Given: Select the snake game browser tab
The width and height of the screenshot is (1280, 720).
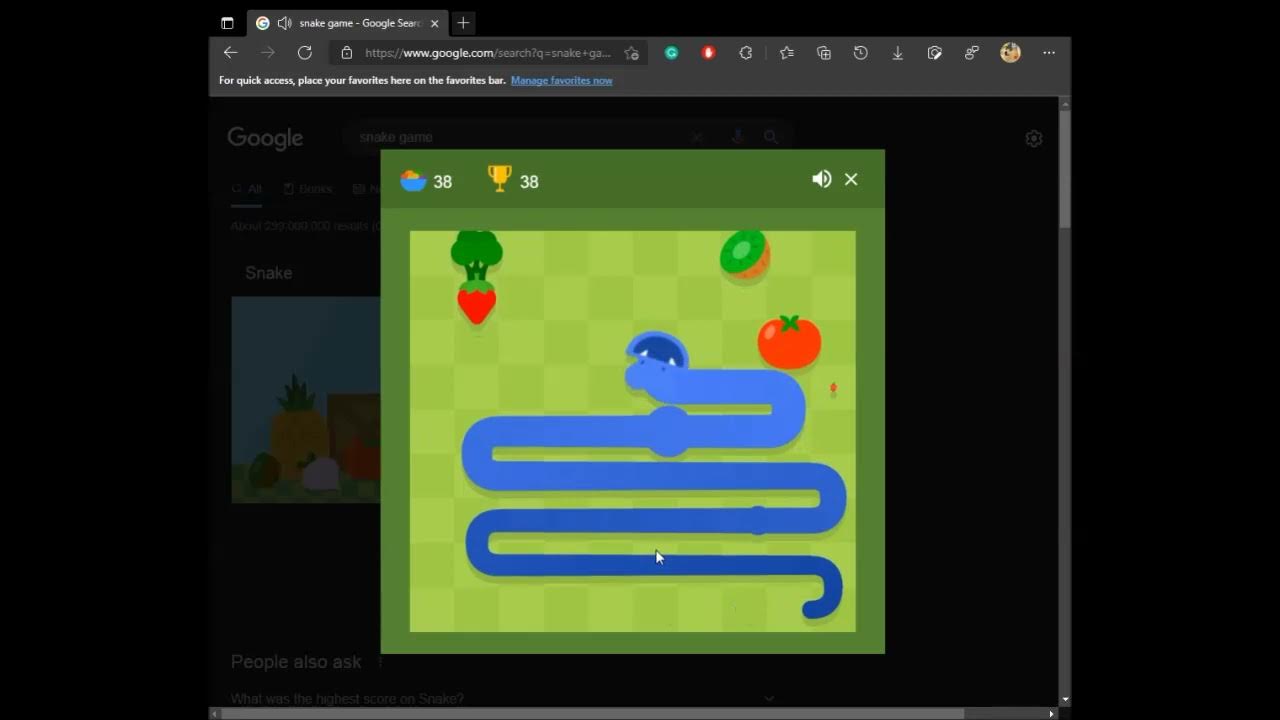Looking at the screenshot, I should pos(347,23).
